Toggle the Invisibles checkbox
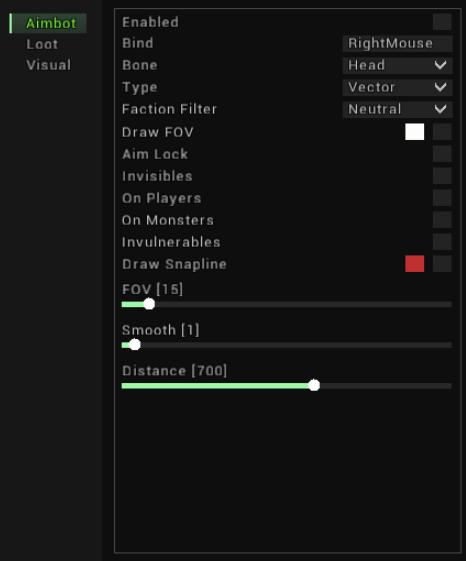Screen dimensions: 466x561 point(442,176)
